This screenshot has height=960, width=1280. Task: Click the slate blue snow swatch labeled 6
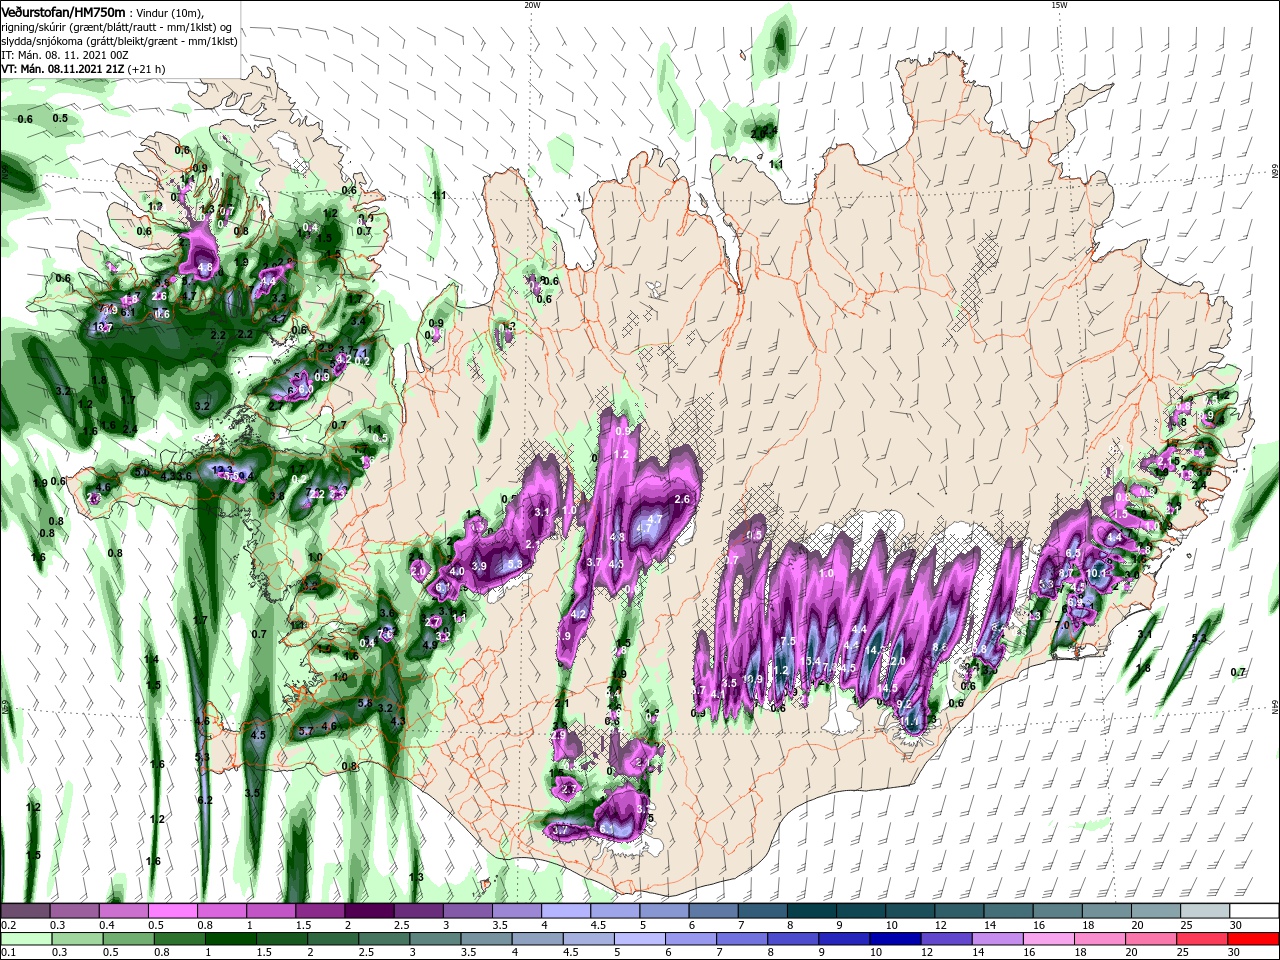click(713, 910)
